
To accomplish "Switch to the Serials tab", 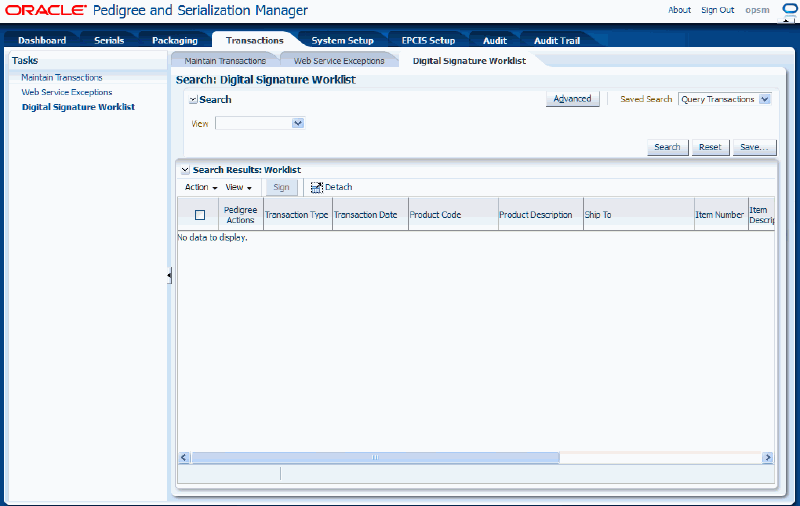I will [109, 40].
